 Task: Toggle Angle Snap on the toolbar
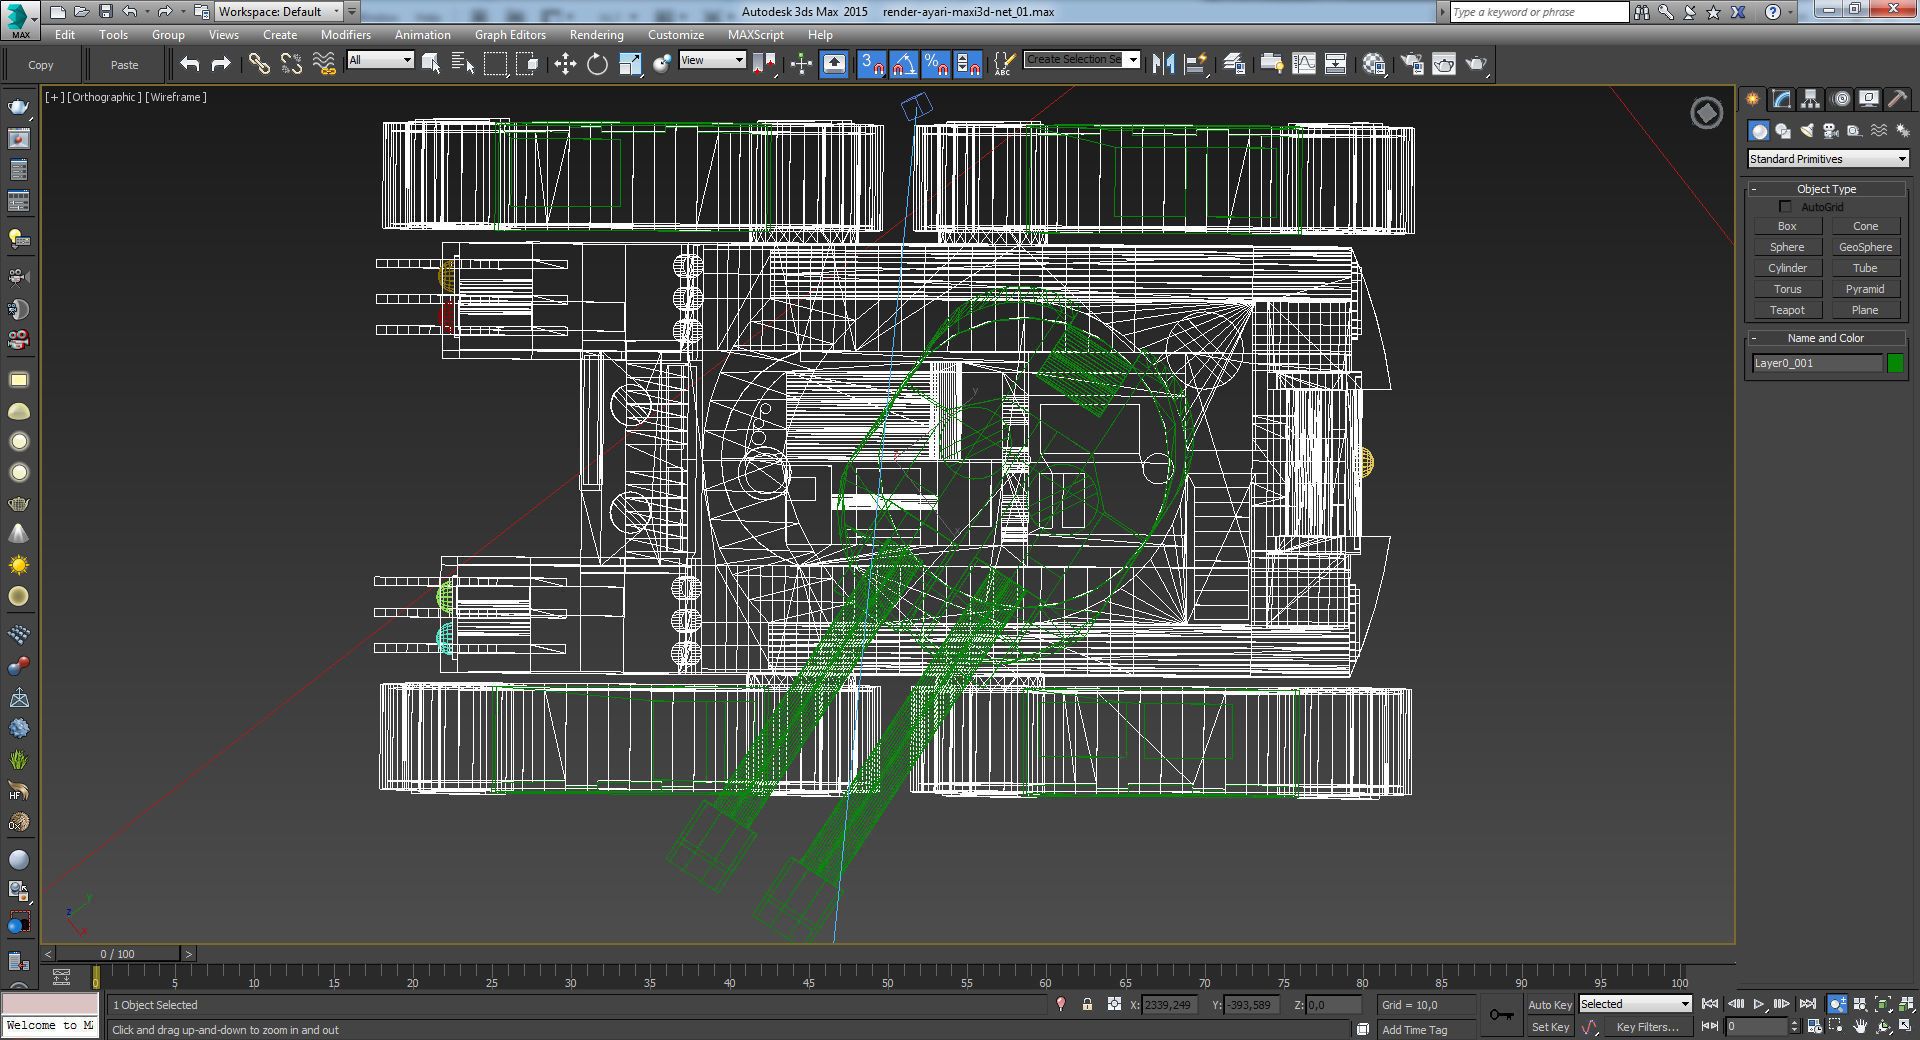(904, 64)
